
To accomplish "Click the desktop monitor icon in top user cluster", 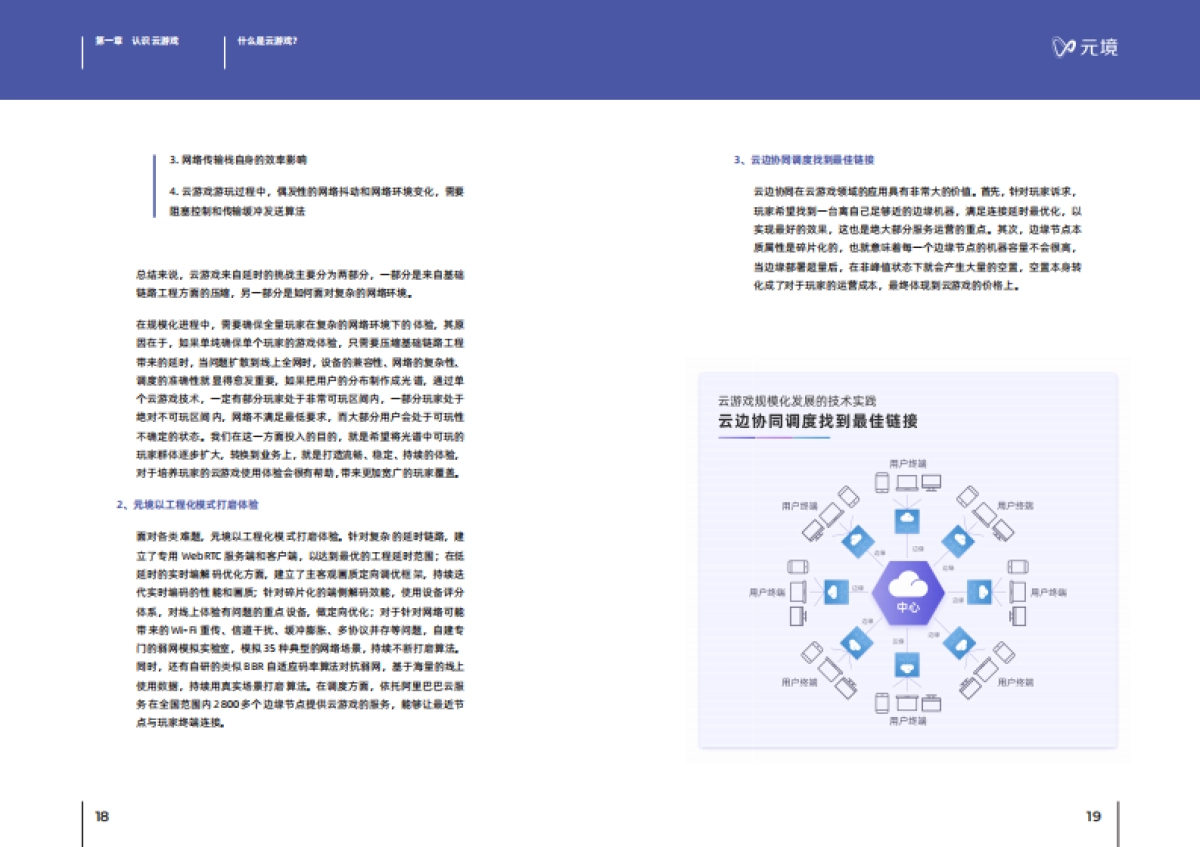I will coord(932,483).
